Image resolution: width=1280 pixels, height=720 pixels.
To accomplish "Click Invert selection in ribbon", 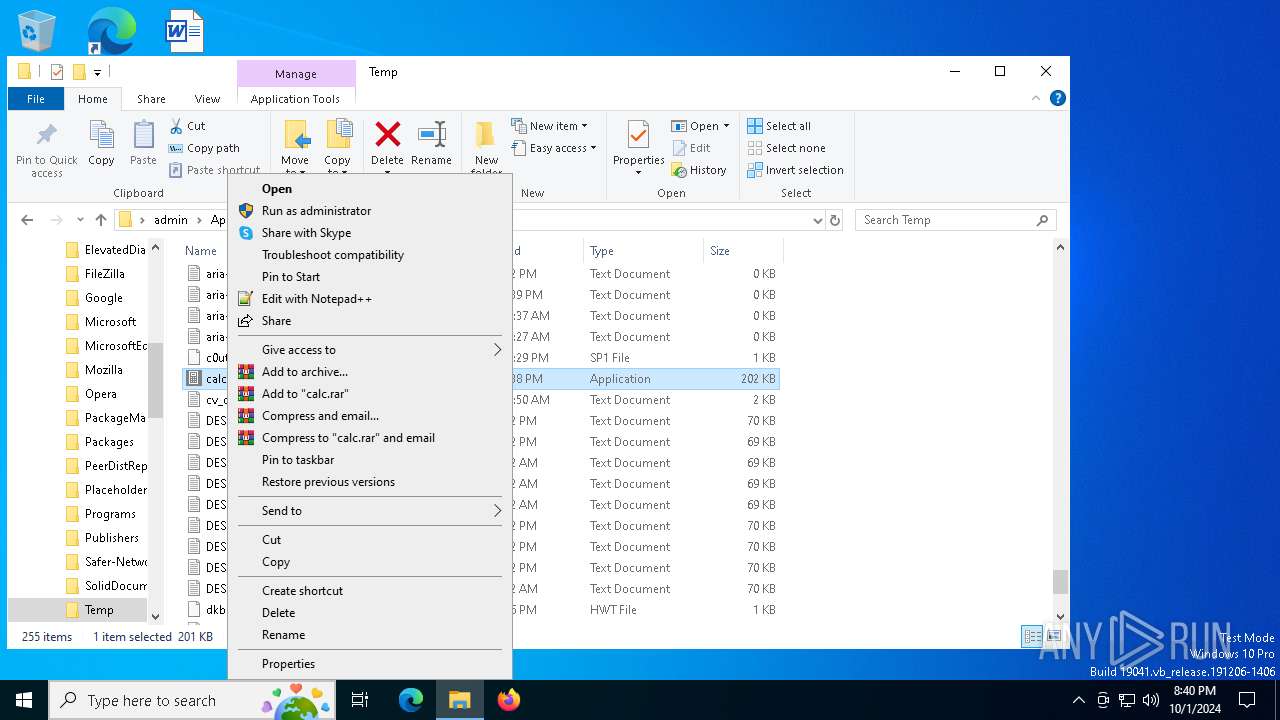I will point(795,170).
